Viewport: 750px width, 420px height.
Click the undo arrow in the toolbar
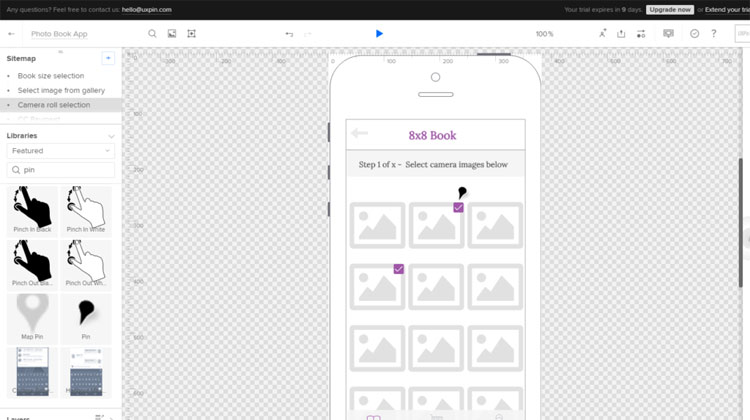click(x=289, y=34)
